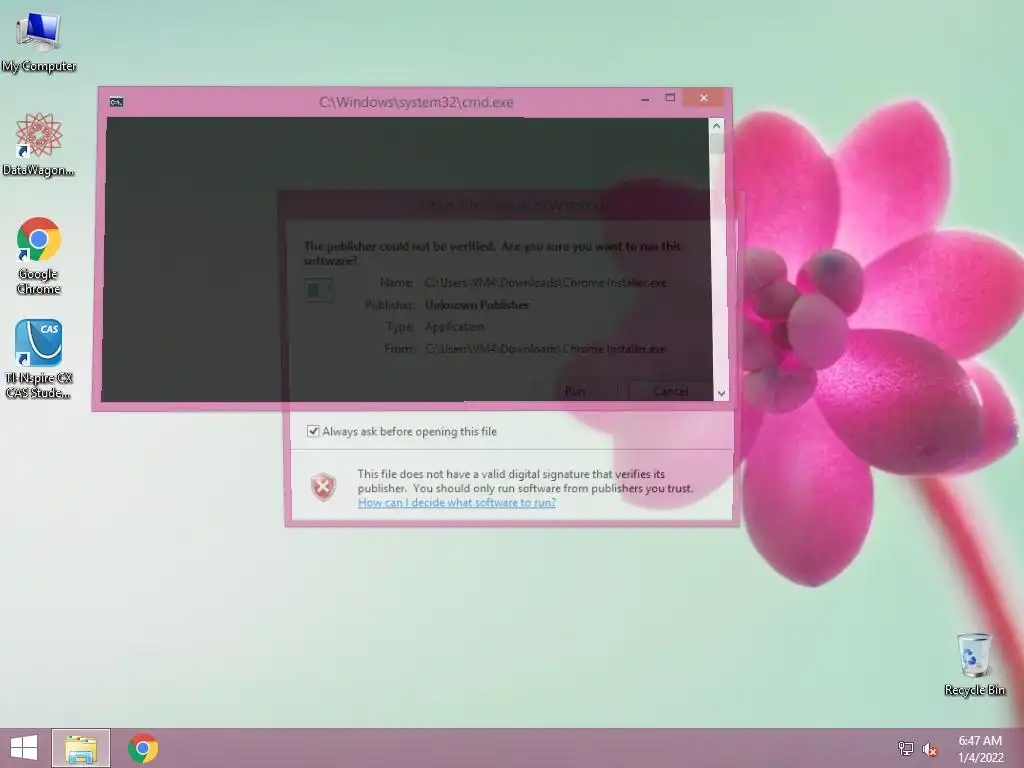
Task: Minimize the cmd.exe window
Action: click(x=645, y=99)
